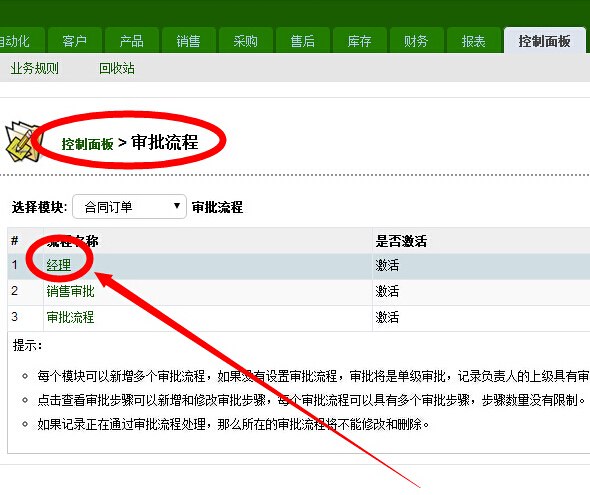Open the 采购 tab
Screen dimensions: 590x495
pyautogui.click(x=245, y=41)
